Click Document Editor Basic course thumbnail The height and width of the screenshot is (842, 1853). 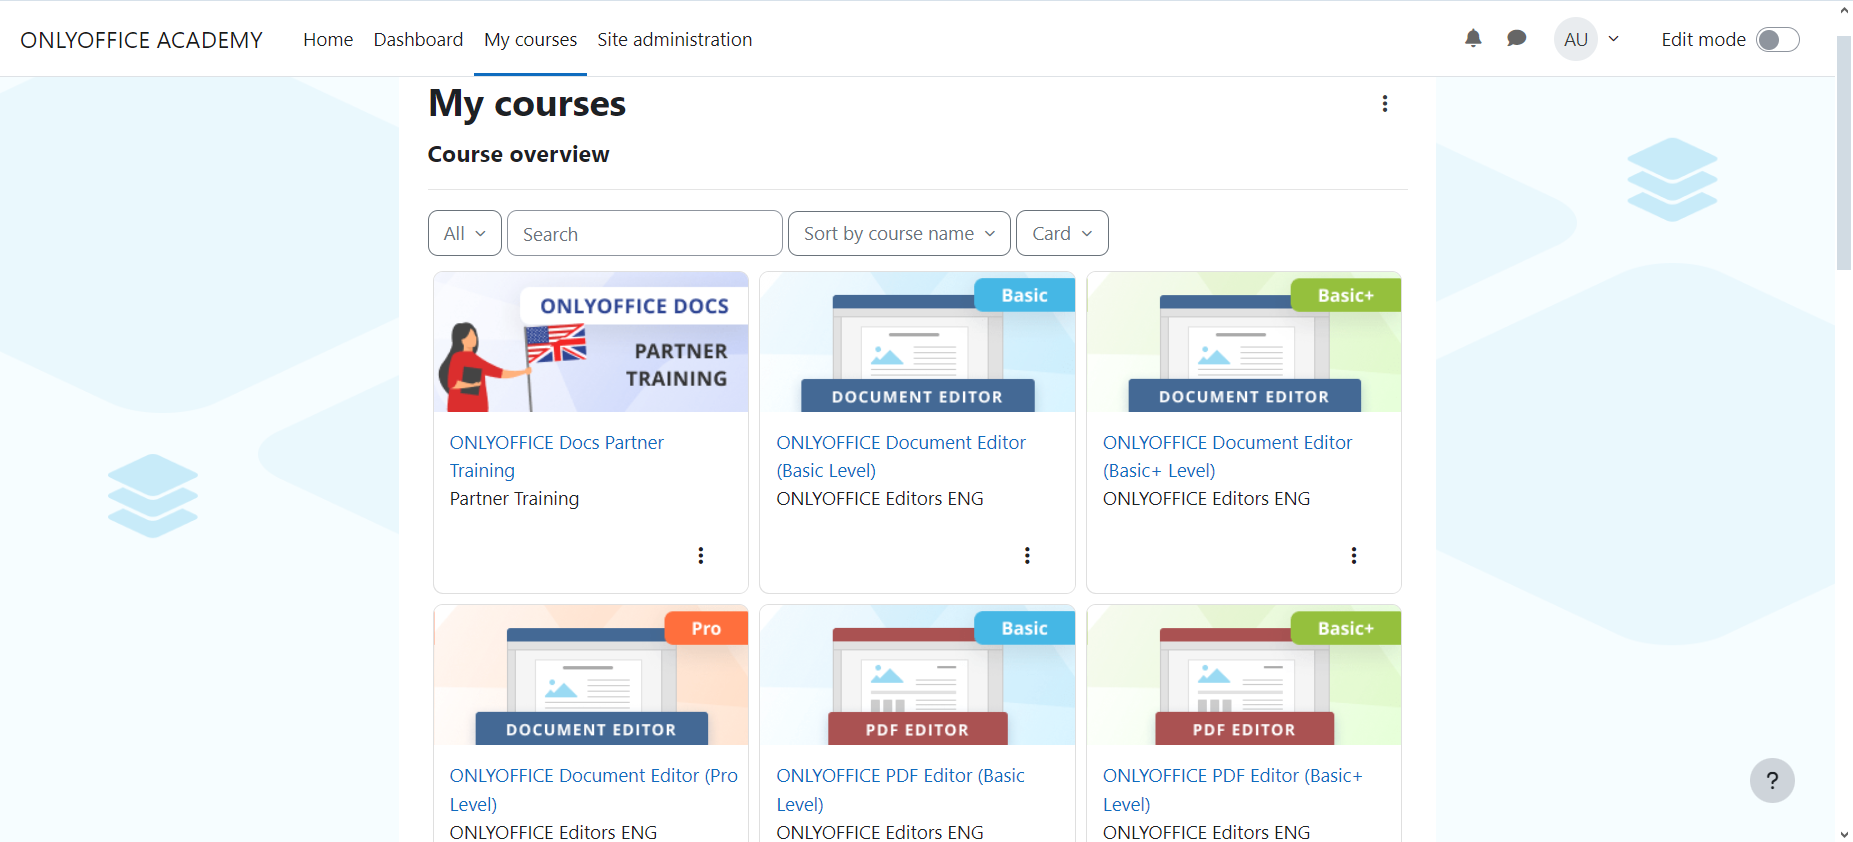pos(917,342)
